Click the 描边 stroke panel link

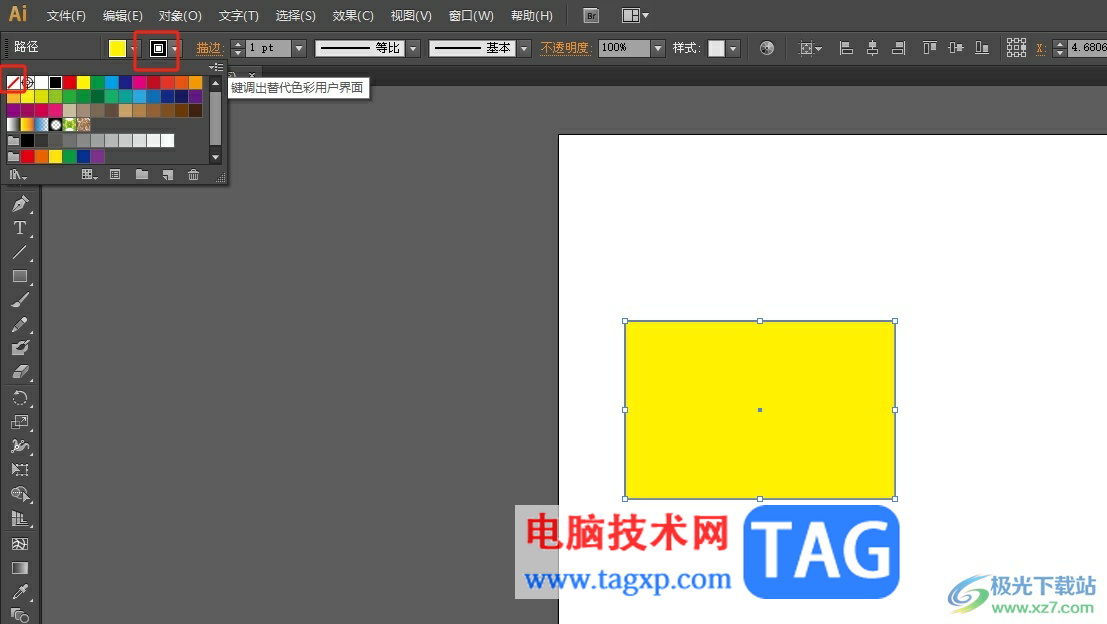tap(209, 48)
